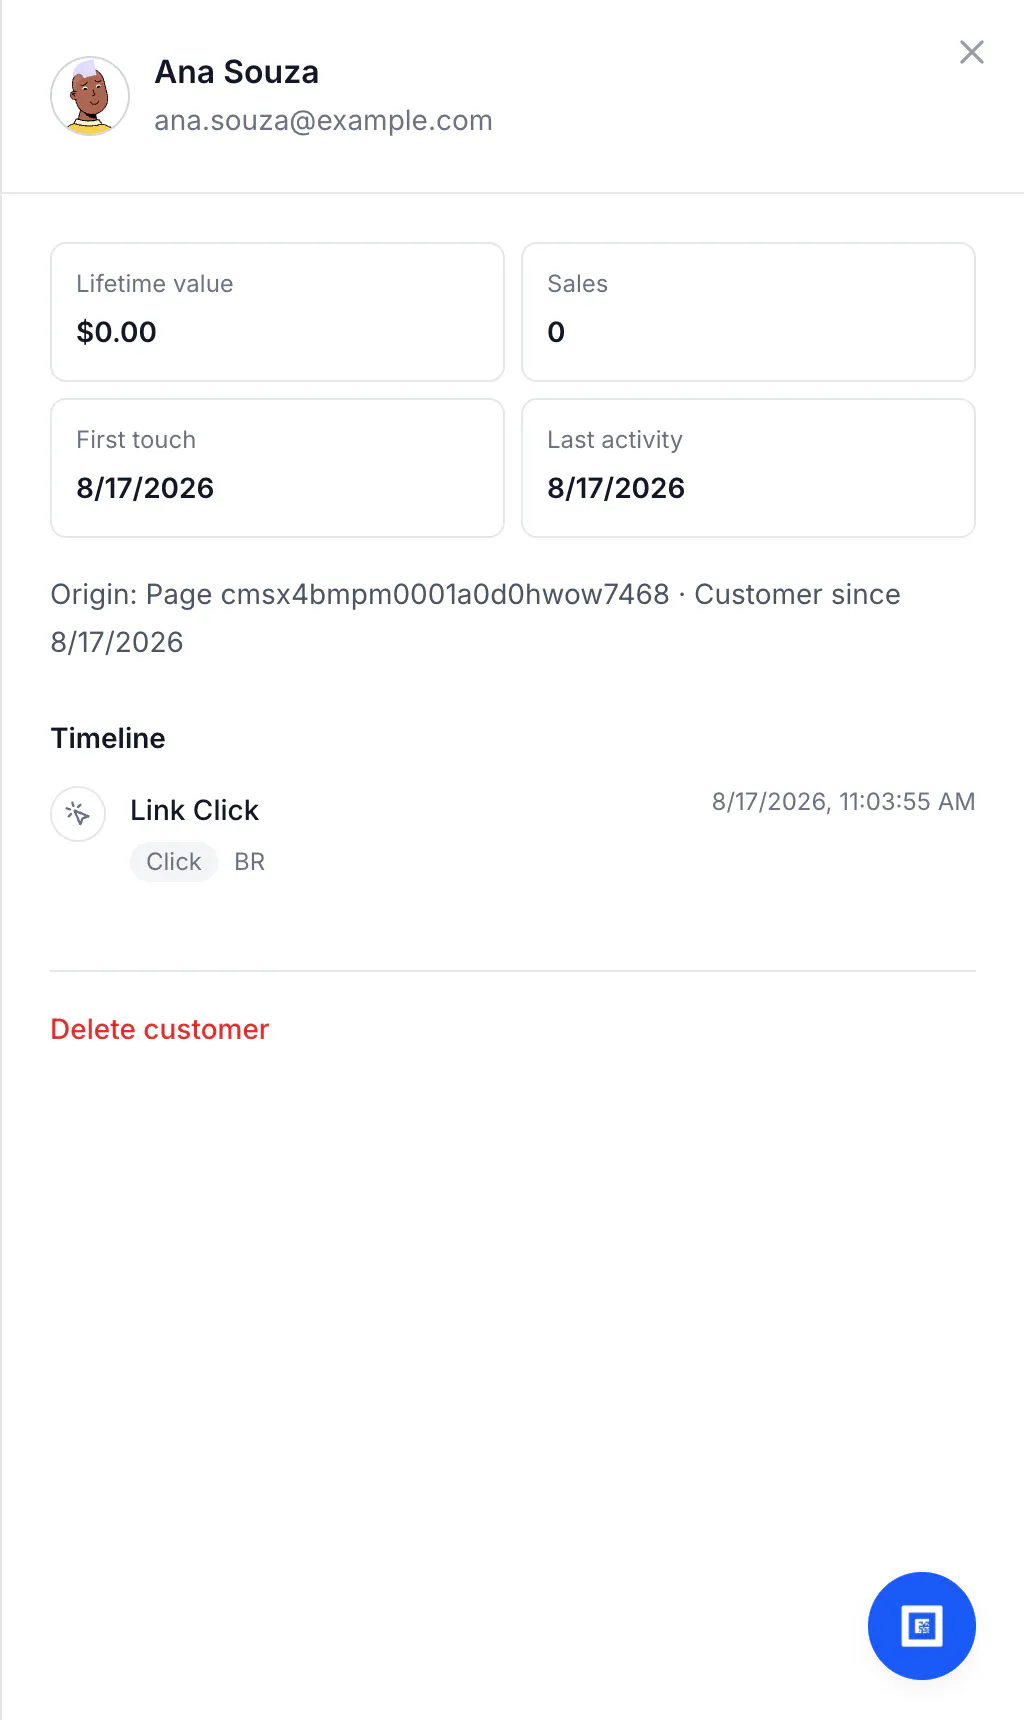Viewport: 1024px width, 1720px height.
Task: Click the Last activity date card
Action: coord(748,468)
